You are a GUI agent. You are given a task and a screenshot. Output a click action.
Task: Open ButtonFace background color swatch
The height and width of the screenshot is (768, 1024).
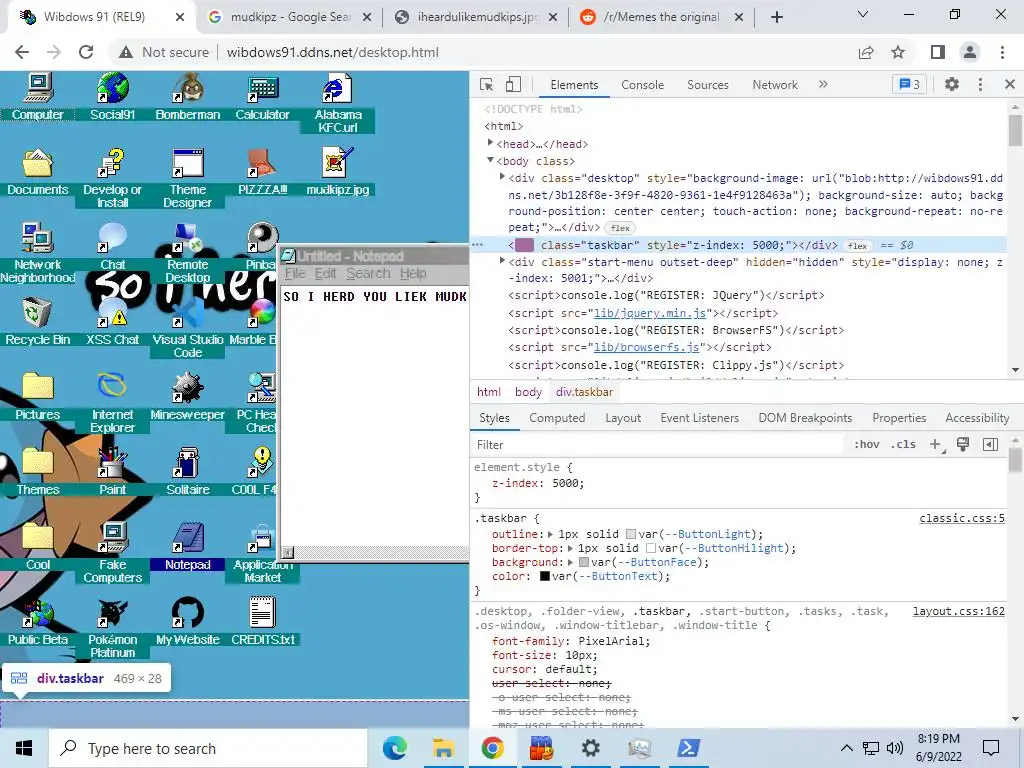point(584,562)
